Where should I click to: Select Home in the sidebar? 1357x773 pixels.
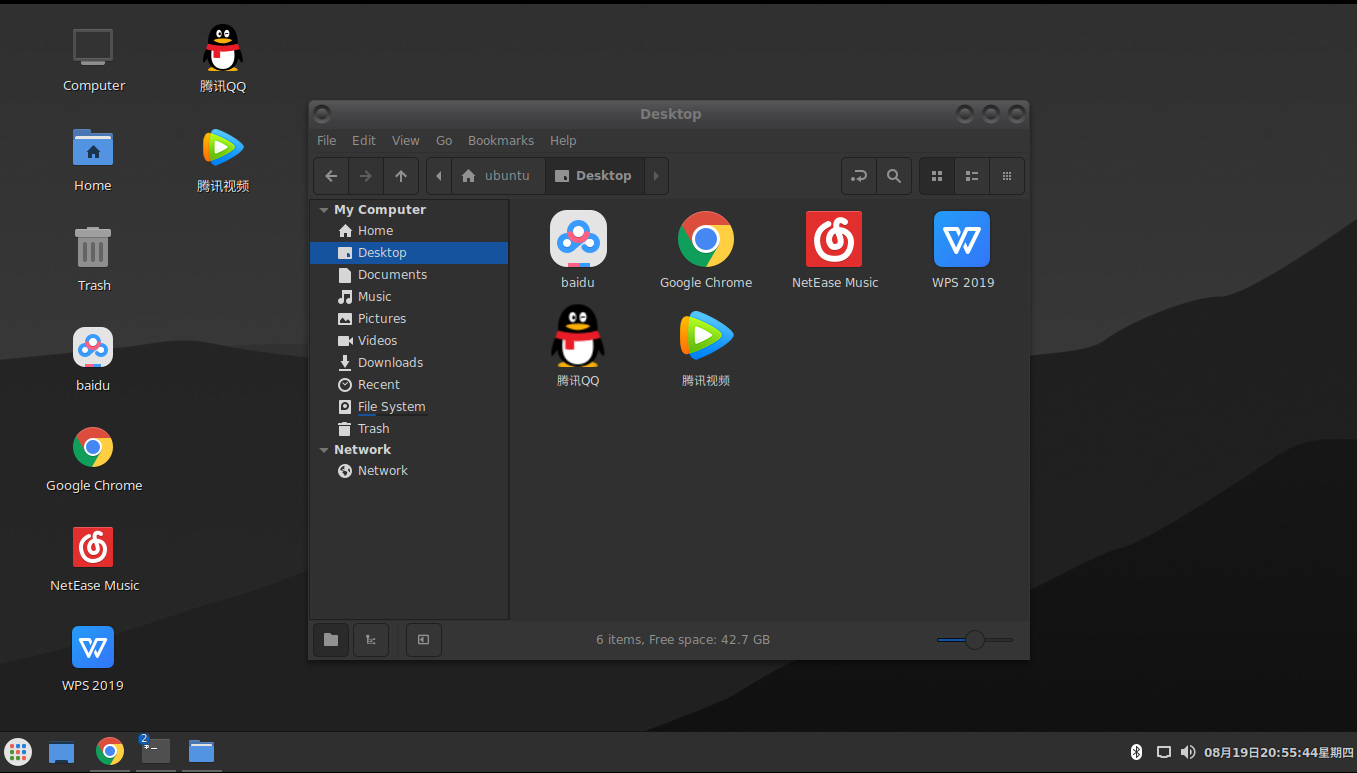point(409,231)
